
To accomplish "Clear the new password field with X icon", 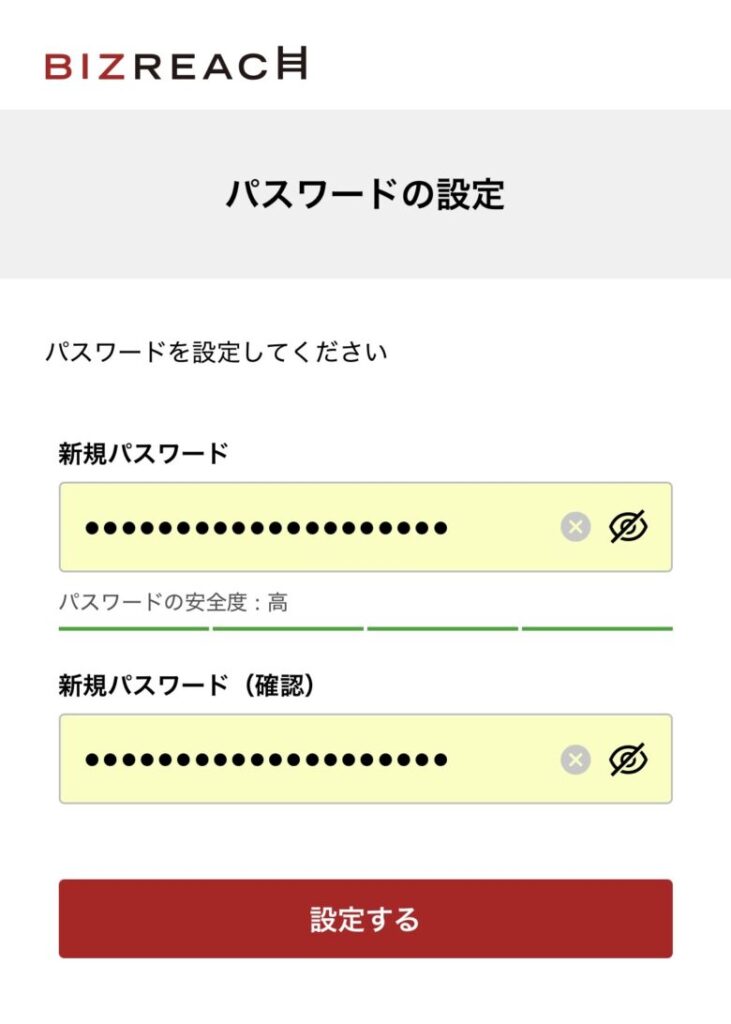I will coord(575,527).
